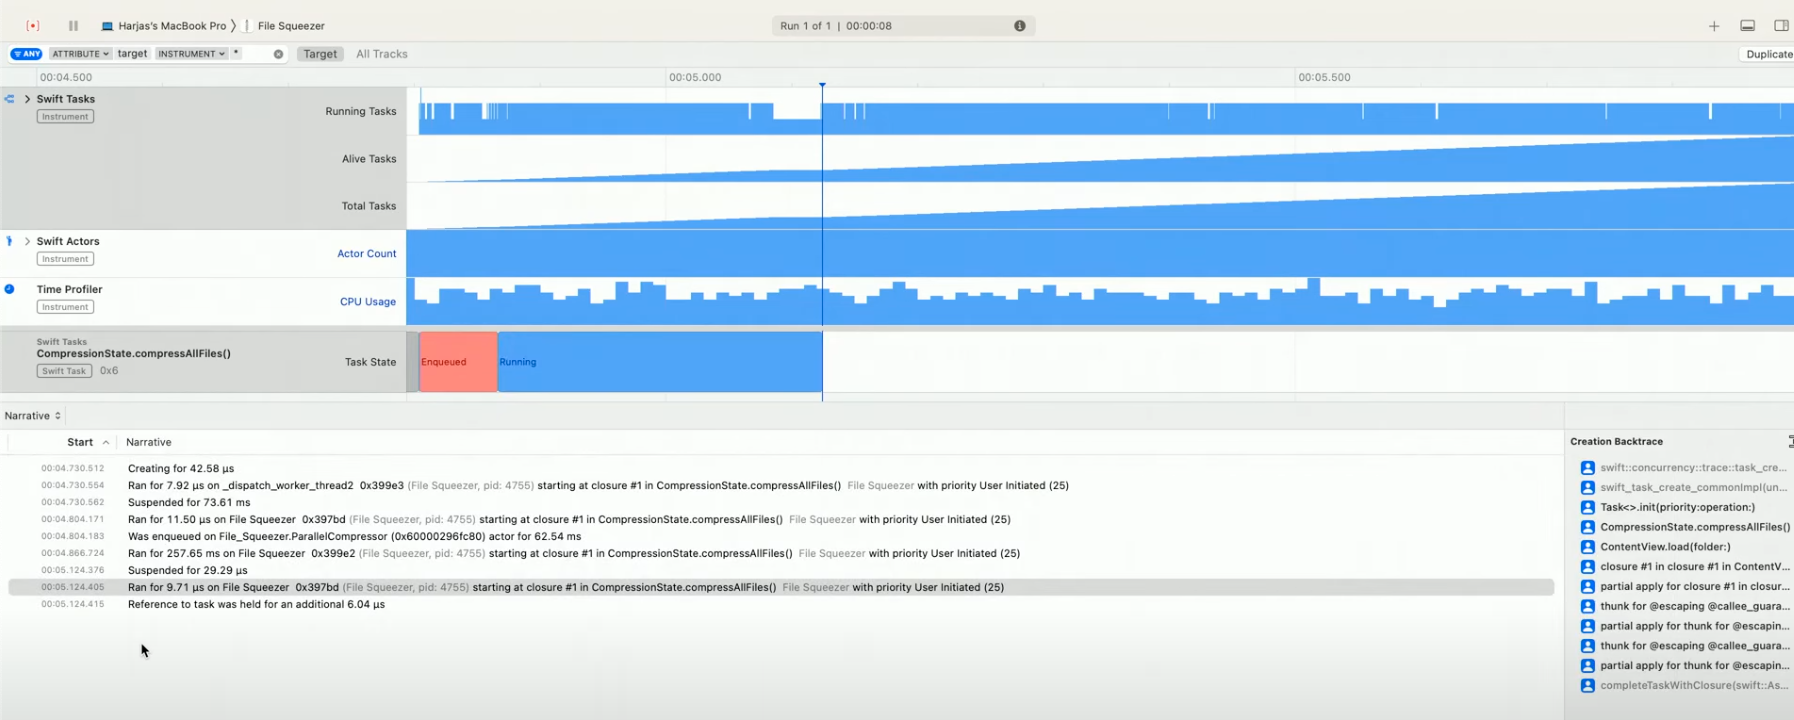
Task: Select the 'Ran for 257.65 ms' narrative row
Action: tap(781, 553)
